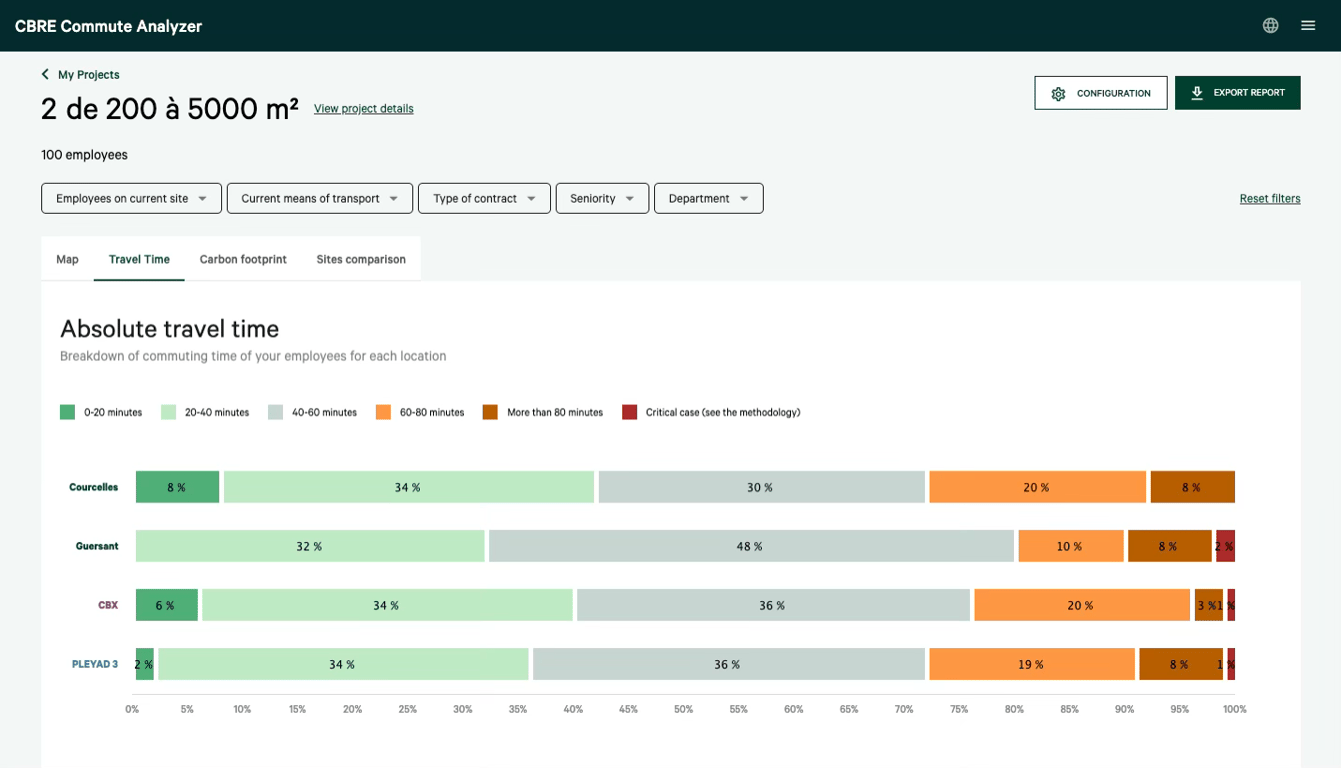Image resolution: width=1341 pixels, height=768 pixels.
Task: Open the 'Type of contract' dropdown
Action: (484, 198)
